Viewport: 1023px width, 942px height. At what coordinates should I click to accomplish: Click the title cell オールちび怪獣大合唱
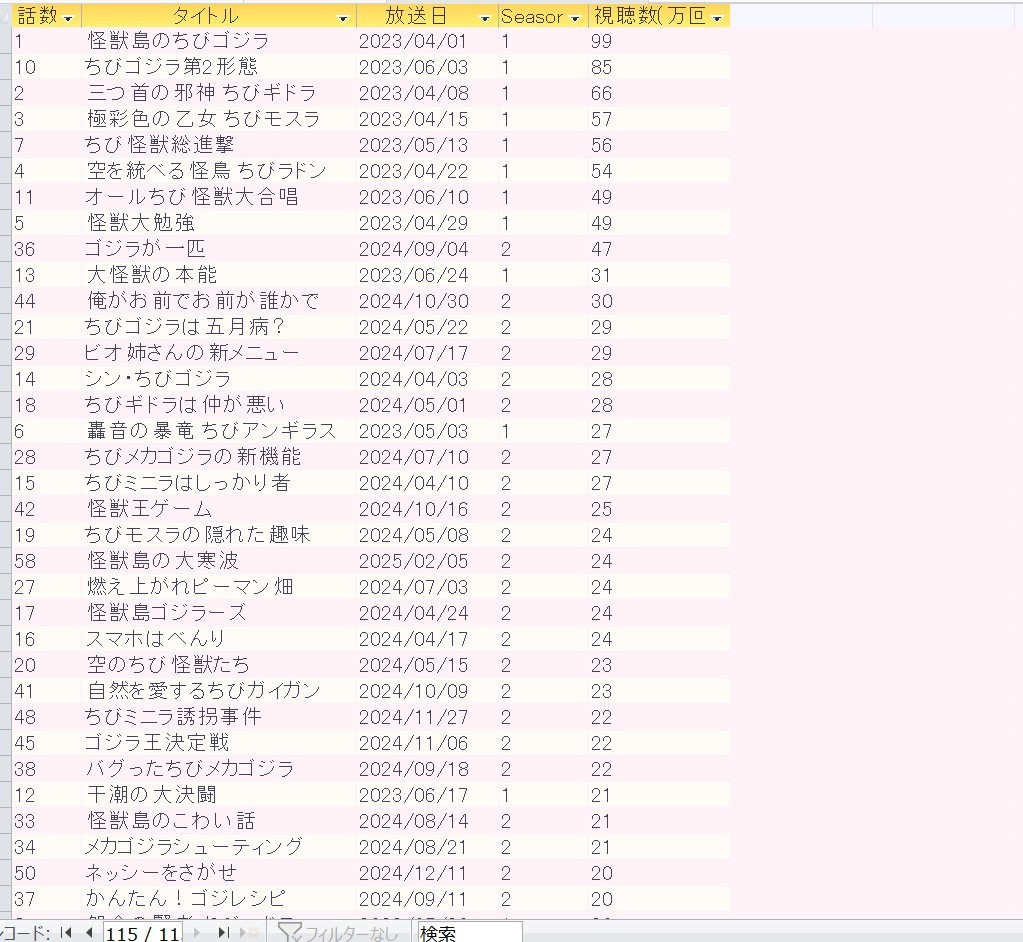click(219, 197)
